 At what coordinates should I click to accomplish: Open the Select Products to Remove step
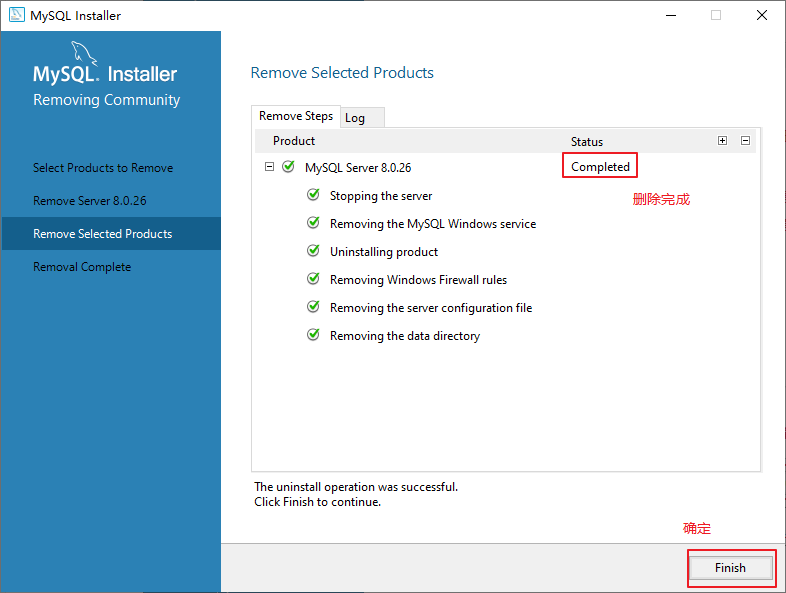pos(103,168)
